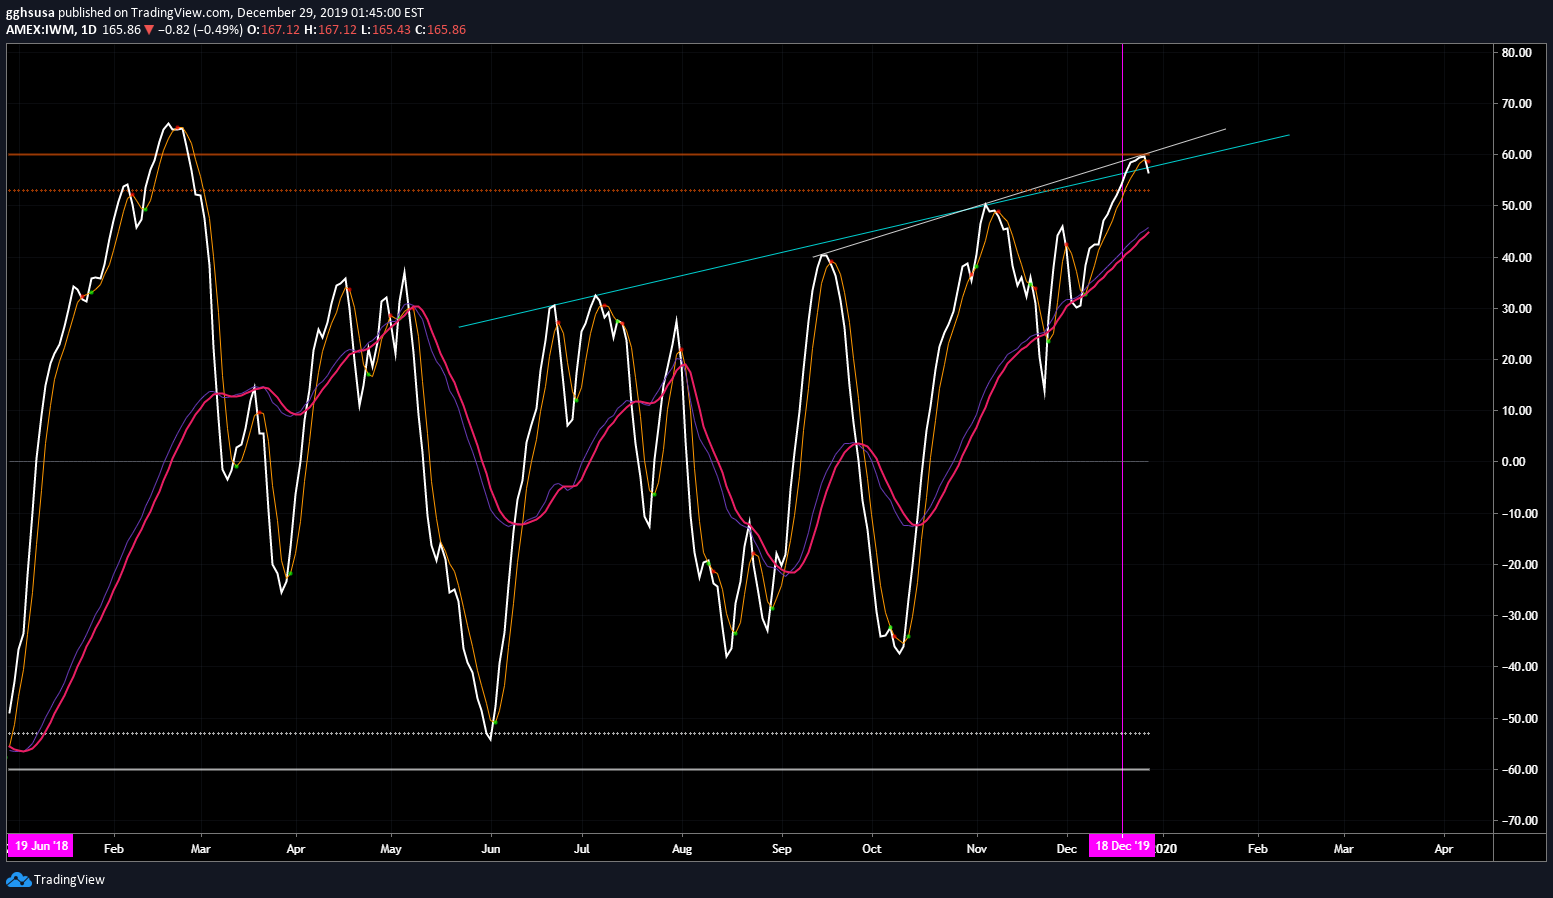Select the close price C:165.86
Image resolution: width=1553 pixels, height=898 pixels.
point(441,30)
